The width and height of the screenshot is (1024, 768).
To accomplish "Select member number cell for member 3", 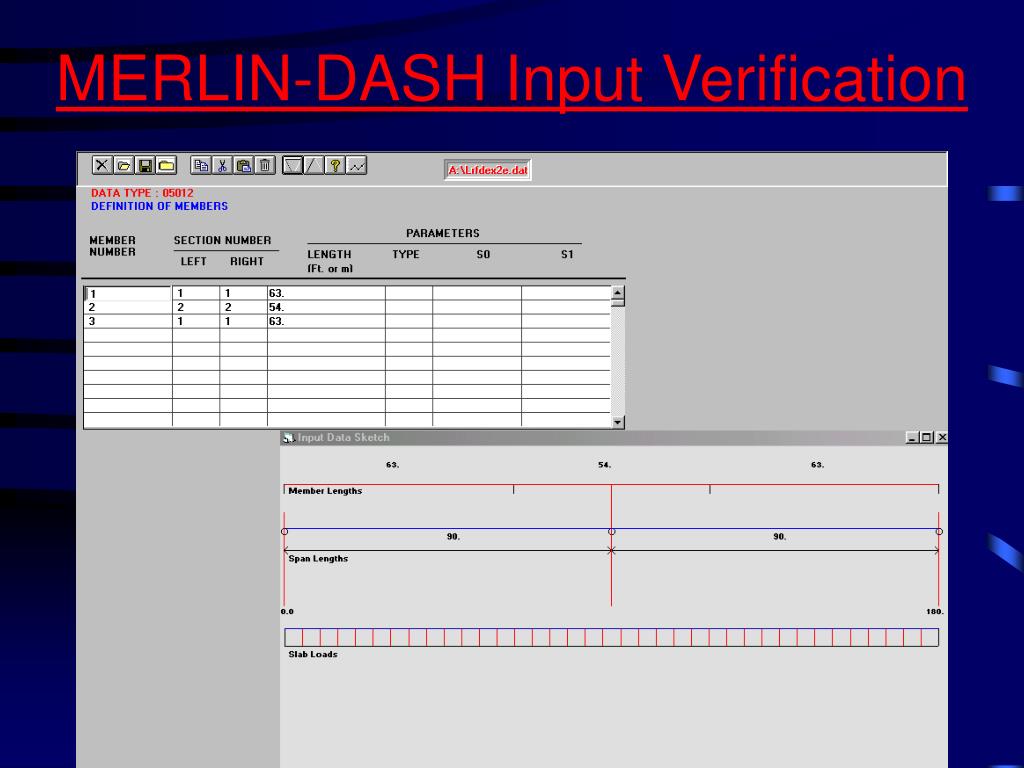I will [128, 321].
